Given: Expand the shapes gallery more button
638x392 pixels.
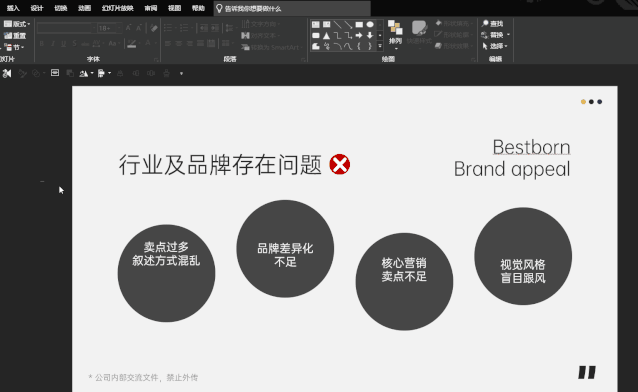Looking at the screenshot, I should click(x=380, y=46).
